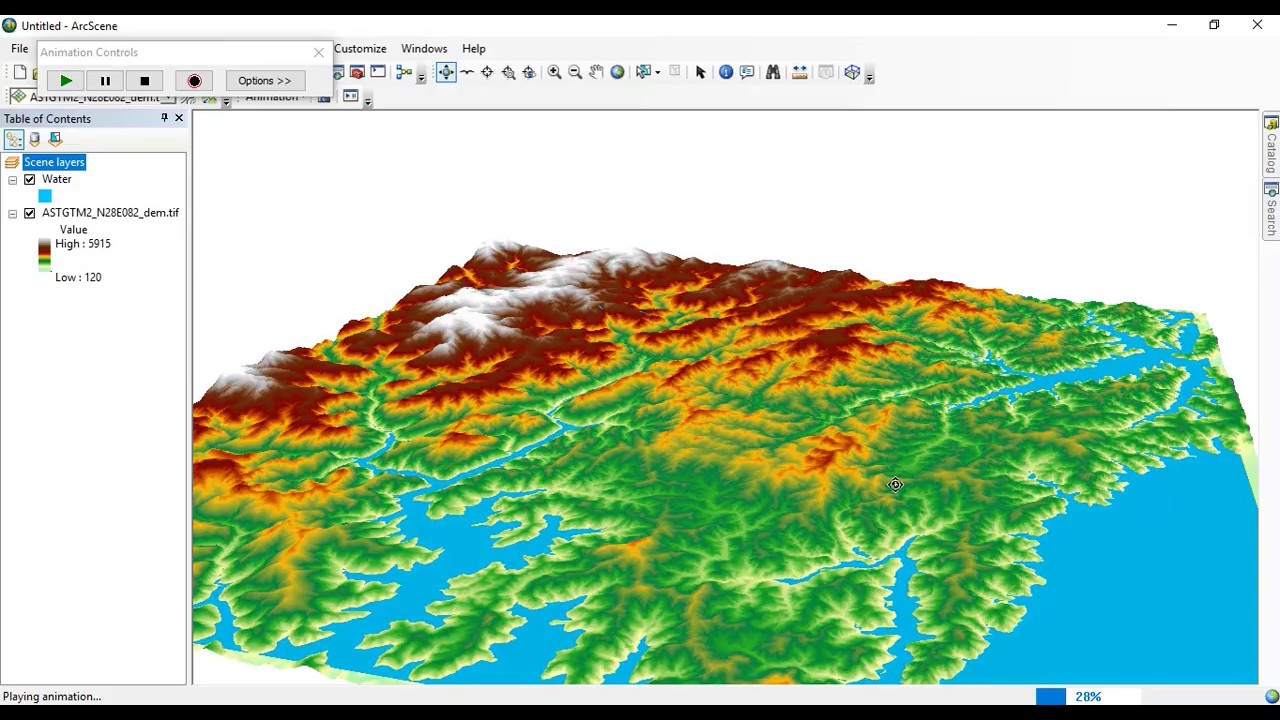Select List By Type view

pyautogui.click(x=56, y=140)
